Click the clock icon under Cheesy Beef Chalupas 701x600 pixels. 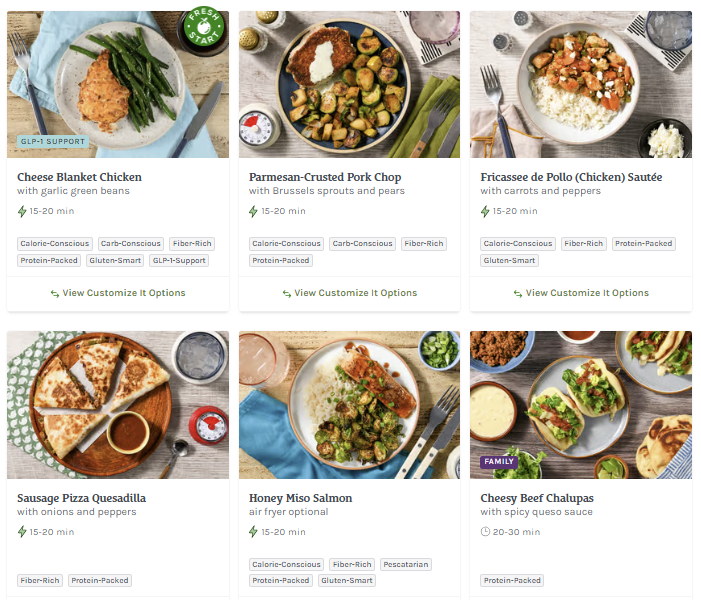[x=485, y=532]
